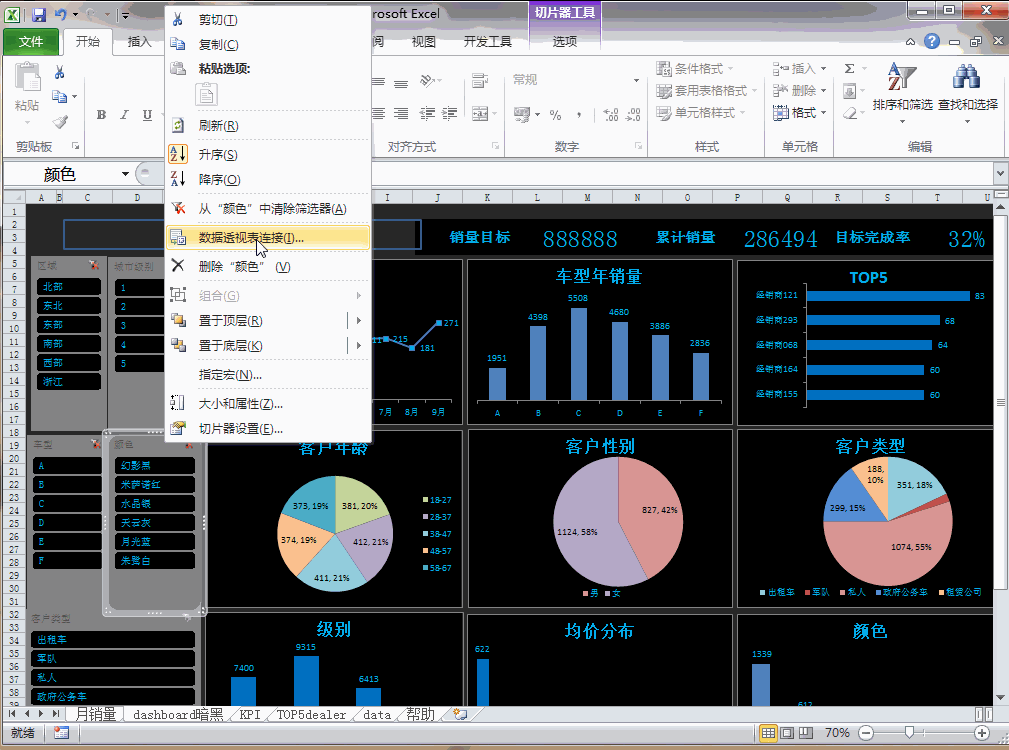Click the vertical scrollbar down arrow
Screen dimensions: 1009x750
pyautogui.click(x=1000, y=697)
